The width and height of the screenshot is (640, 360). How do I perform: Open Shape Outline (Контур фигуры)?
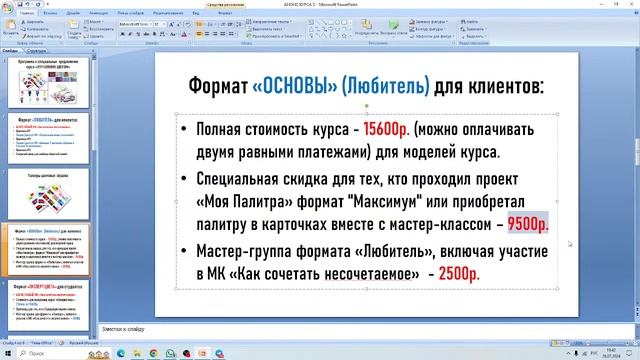coord(427,29)
